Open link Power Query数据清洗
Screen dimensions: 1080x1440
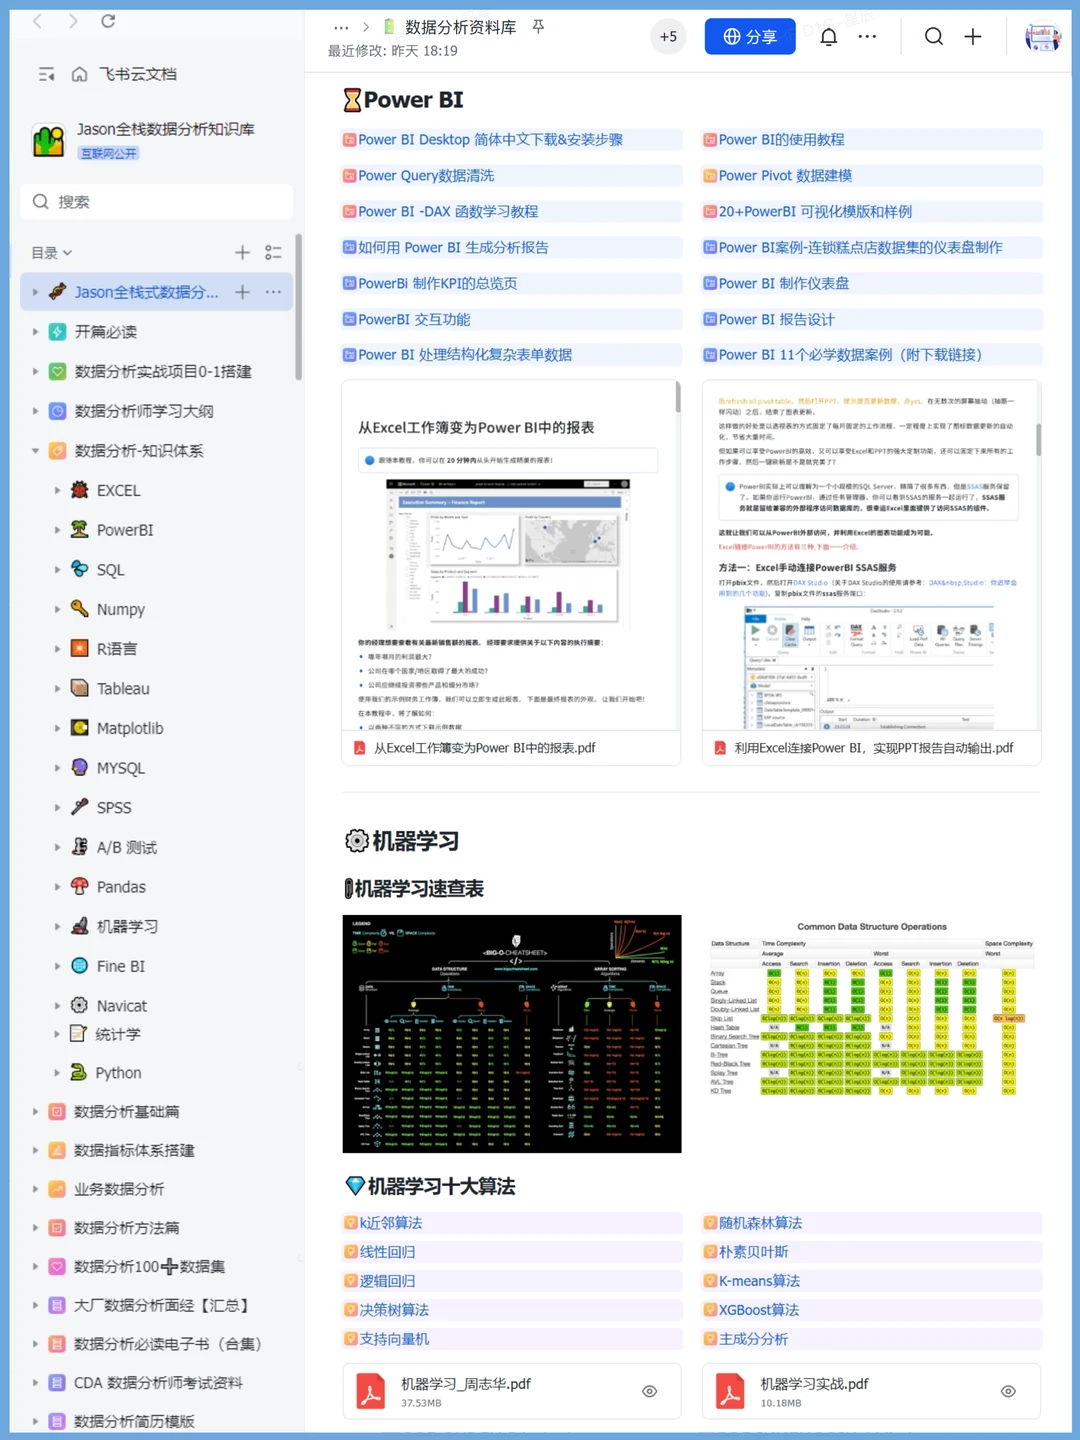[426, 176]
